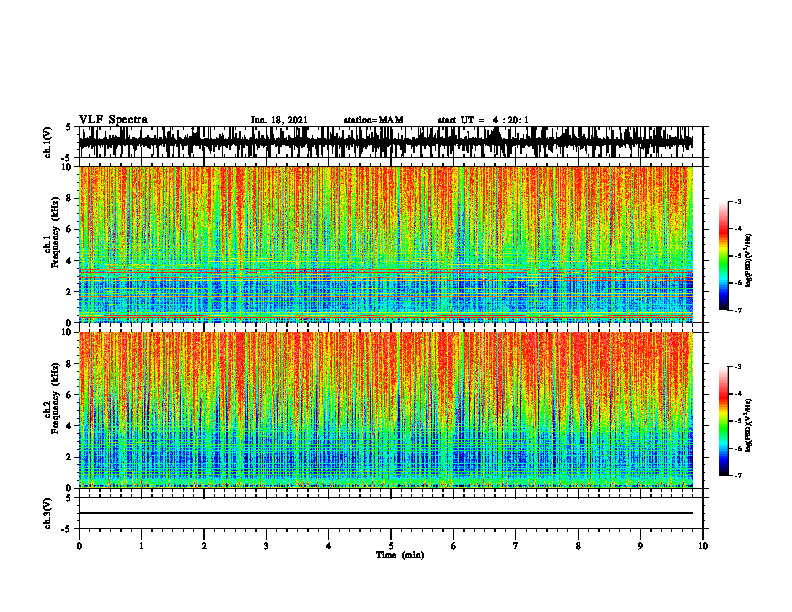792x612 pixels.
Task: Click the "4" minute tick label
Action: click(x=329, y=546)
